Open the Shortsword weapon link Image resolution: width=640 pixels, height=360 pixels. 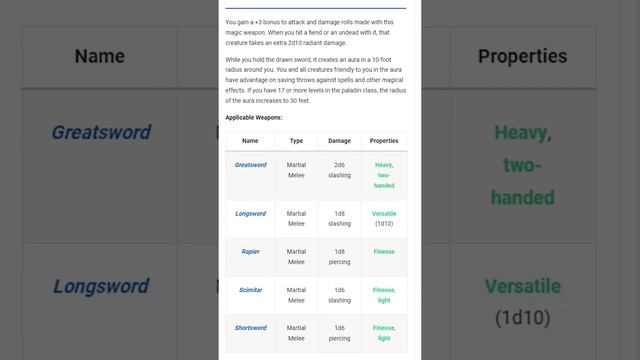point(250,328)
